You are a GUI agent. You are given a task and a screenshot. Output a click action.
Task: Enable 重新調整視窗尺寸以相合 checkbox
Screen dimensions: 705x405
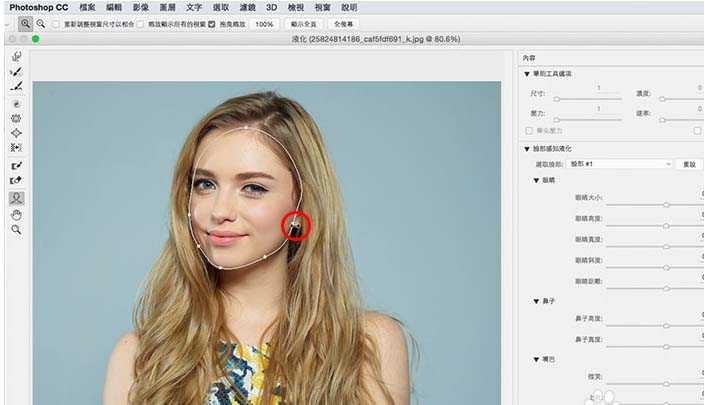pyautogui.click(x=56, y=23)
